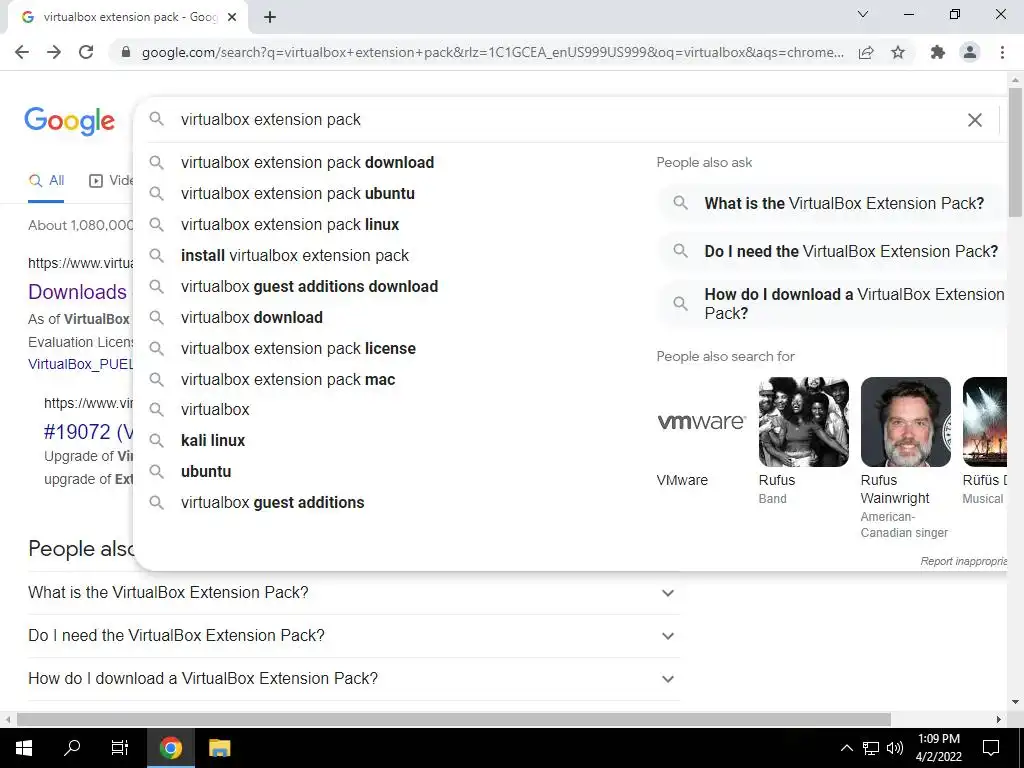Open the taskbar search magnifier

pos(72,748)
